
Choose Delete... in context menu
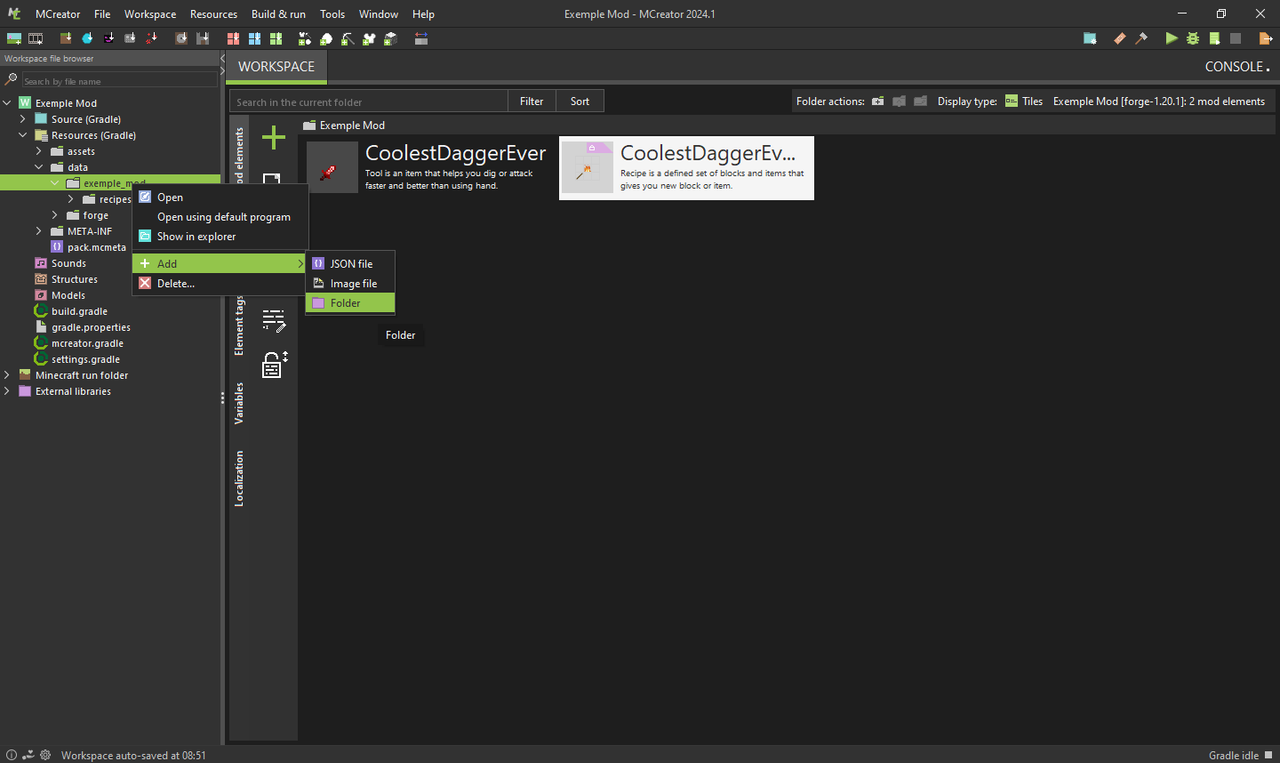220,284
